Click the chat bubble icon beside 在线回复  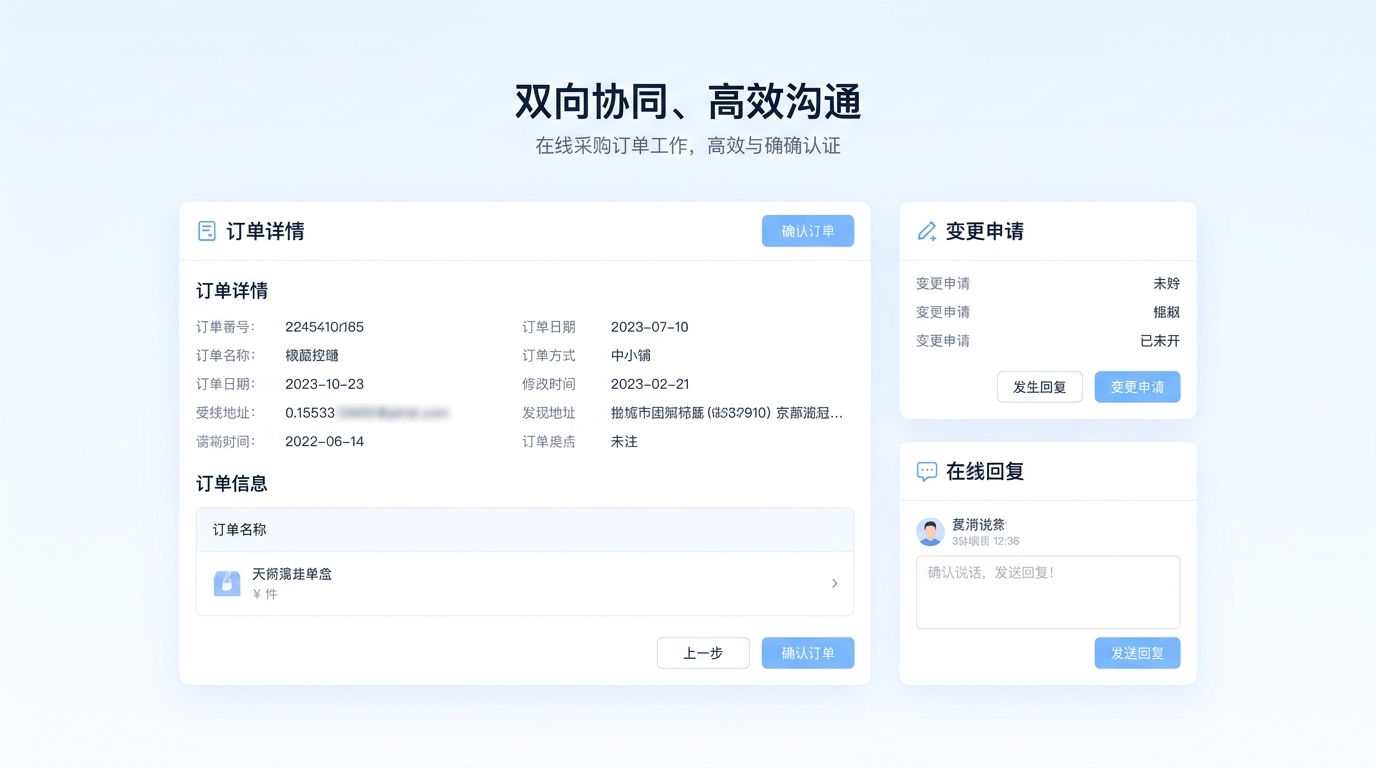click(925, 470)
